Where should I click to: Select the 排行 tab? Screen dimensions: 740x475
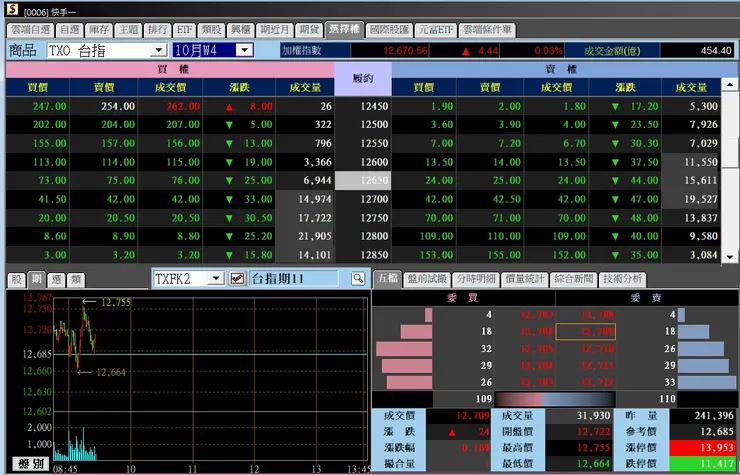point(157,30)
